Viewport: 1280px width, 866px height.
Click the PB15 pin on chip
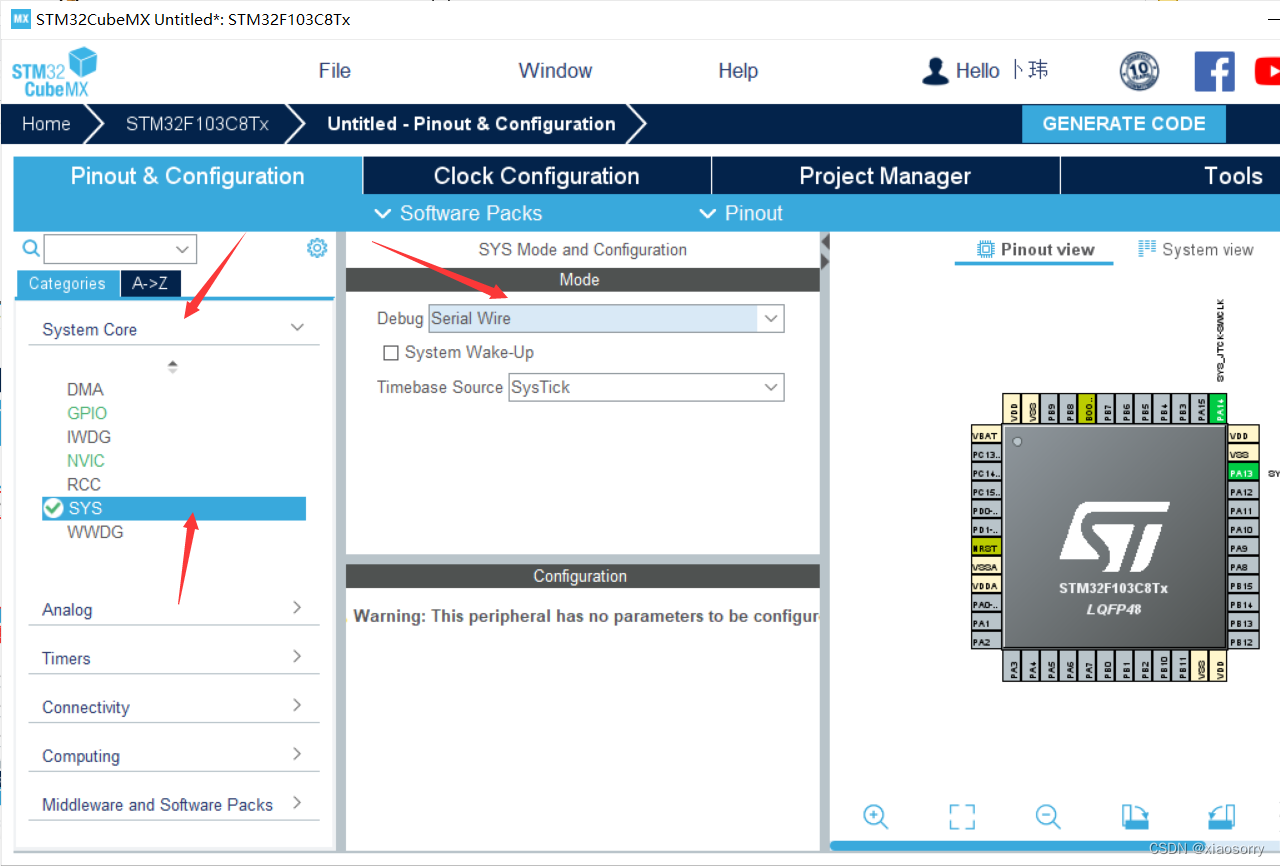(1242, 586)
